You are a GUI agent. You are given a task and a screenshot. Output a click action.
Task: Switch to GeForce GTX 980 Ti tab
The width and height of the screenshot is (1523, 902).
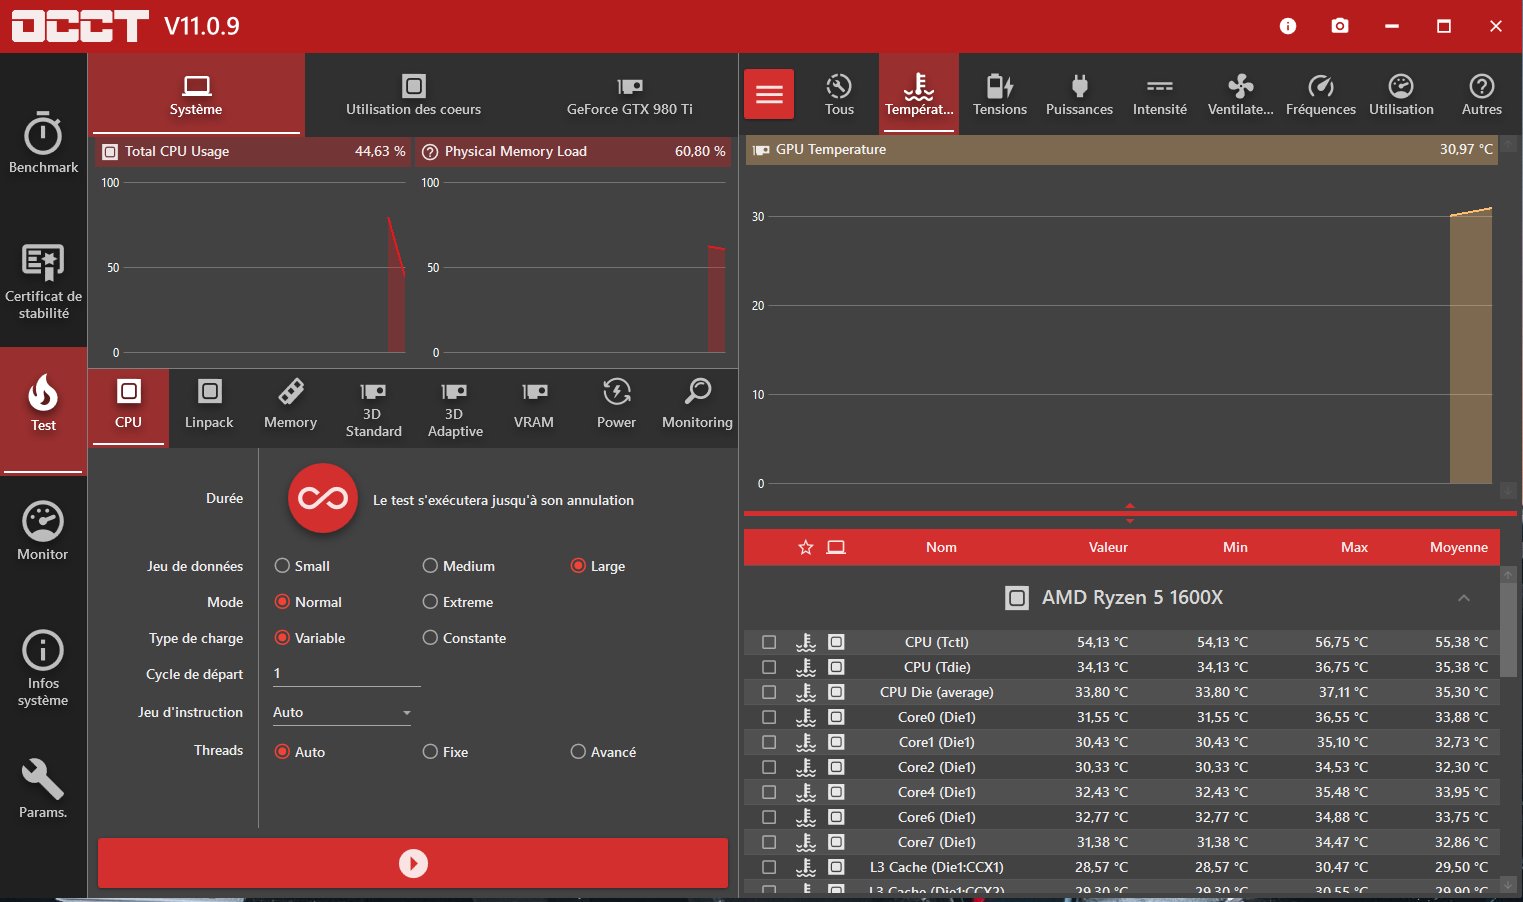tap(629, 95)
